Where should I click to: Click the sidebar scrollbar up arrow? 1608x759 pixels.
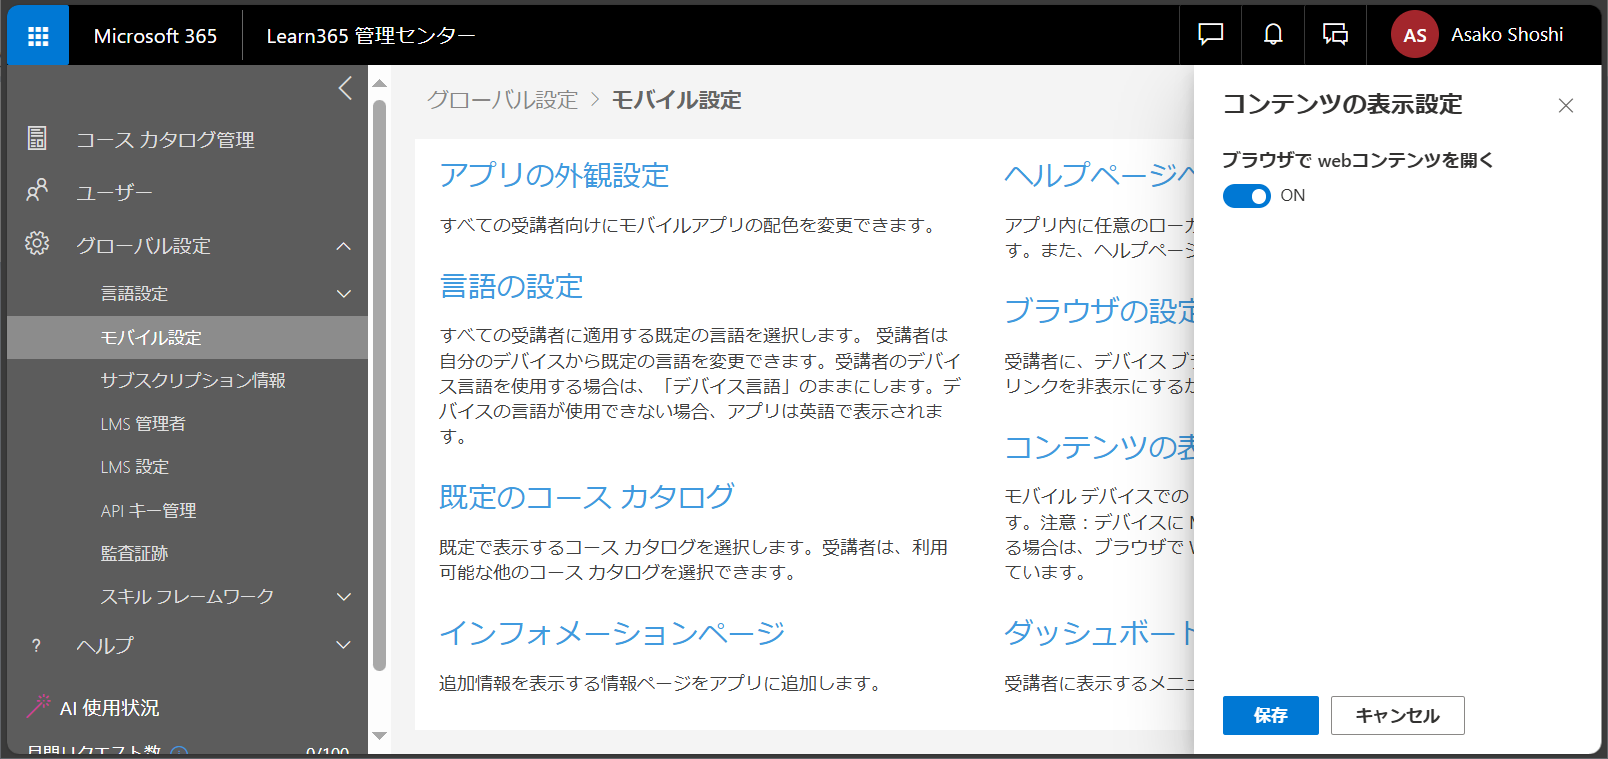pyautogui.click(x=379, y=82)
